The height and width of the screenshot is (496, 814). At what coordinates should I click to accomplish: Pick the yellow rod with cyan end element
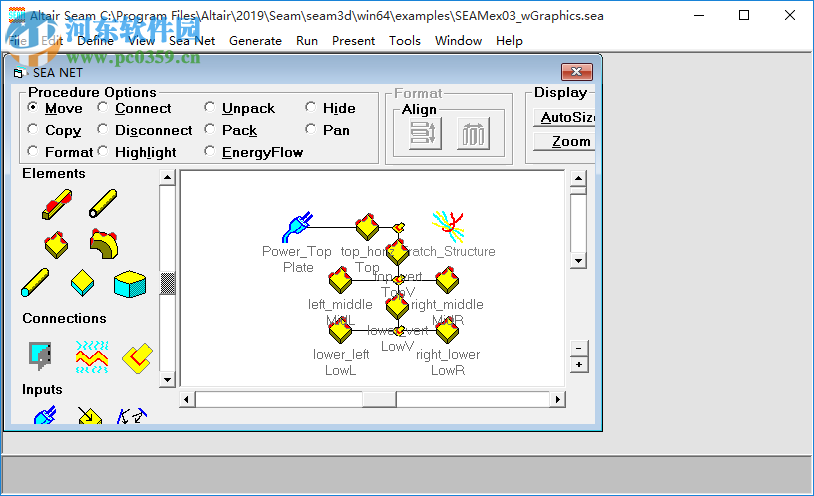coord(35,283)
